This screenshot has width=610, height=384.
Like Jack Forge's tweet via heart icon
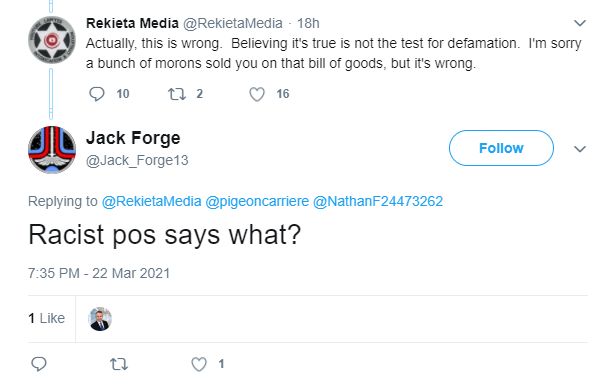coord(199,364)
